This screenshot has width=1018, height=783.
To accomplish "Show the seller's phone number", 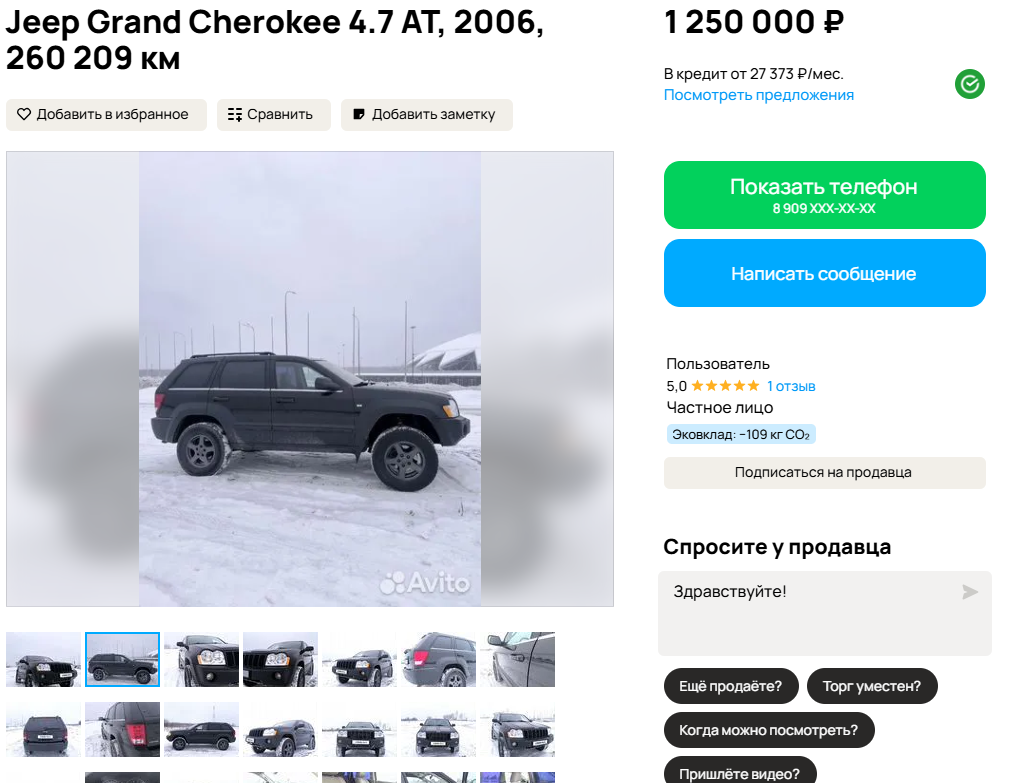I will pyautogui.click(x=825, y=195).
